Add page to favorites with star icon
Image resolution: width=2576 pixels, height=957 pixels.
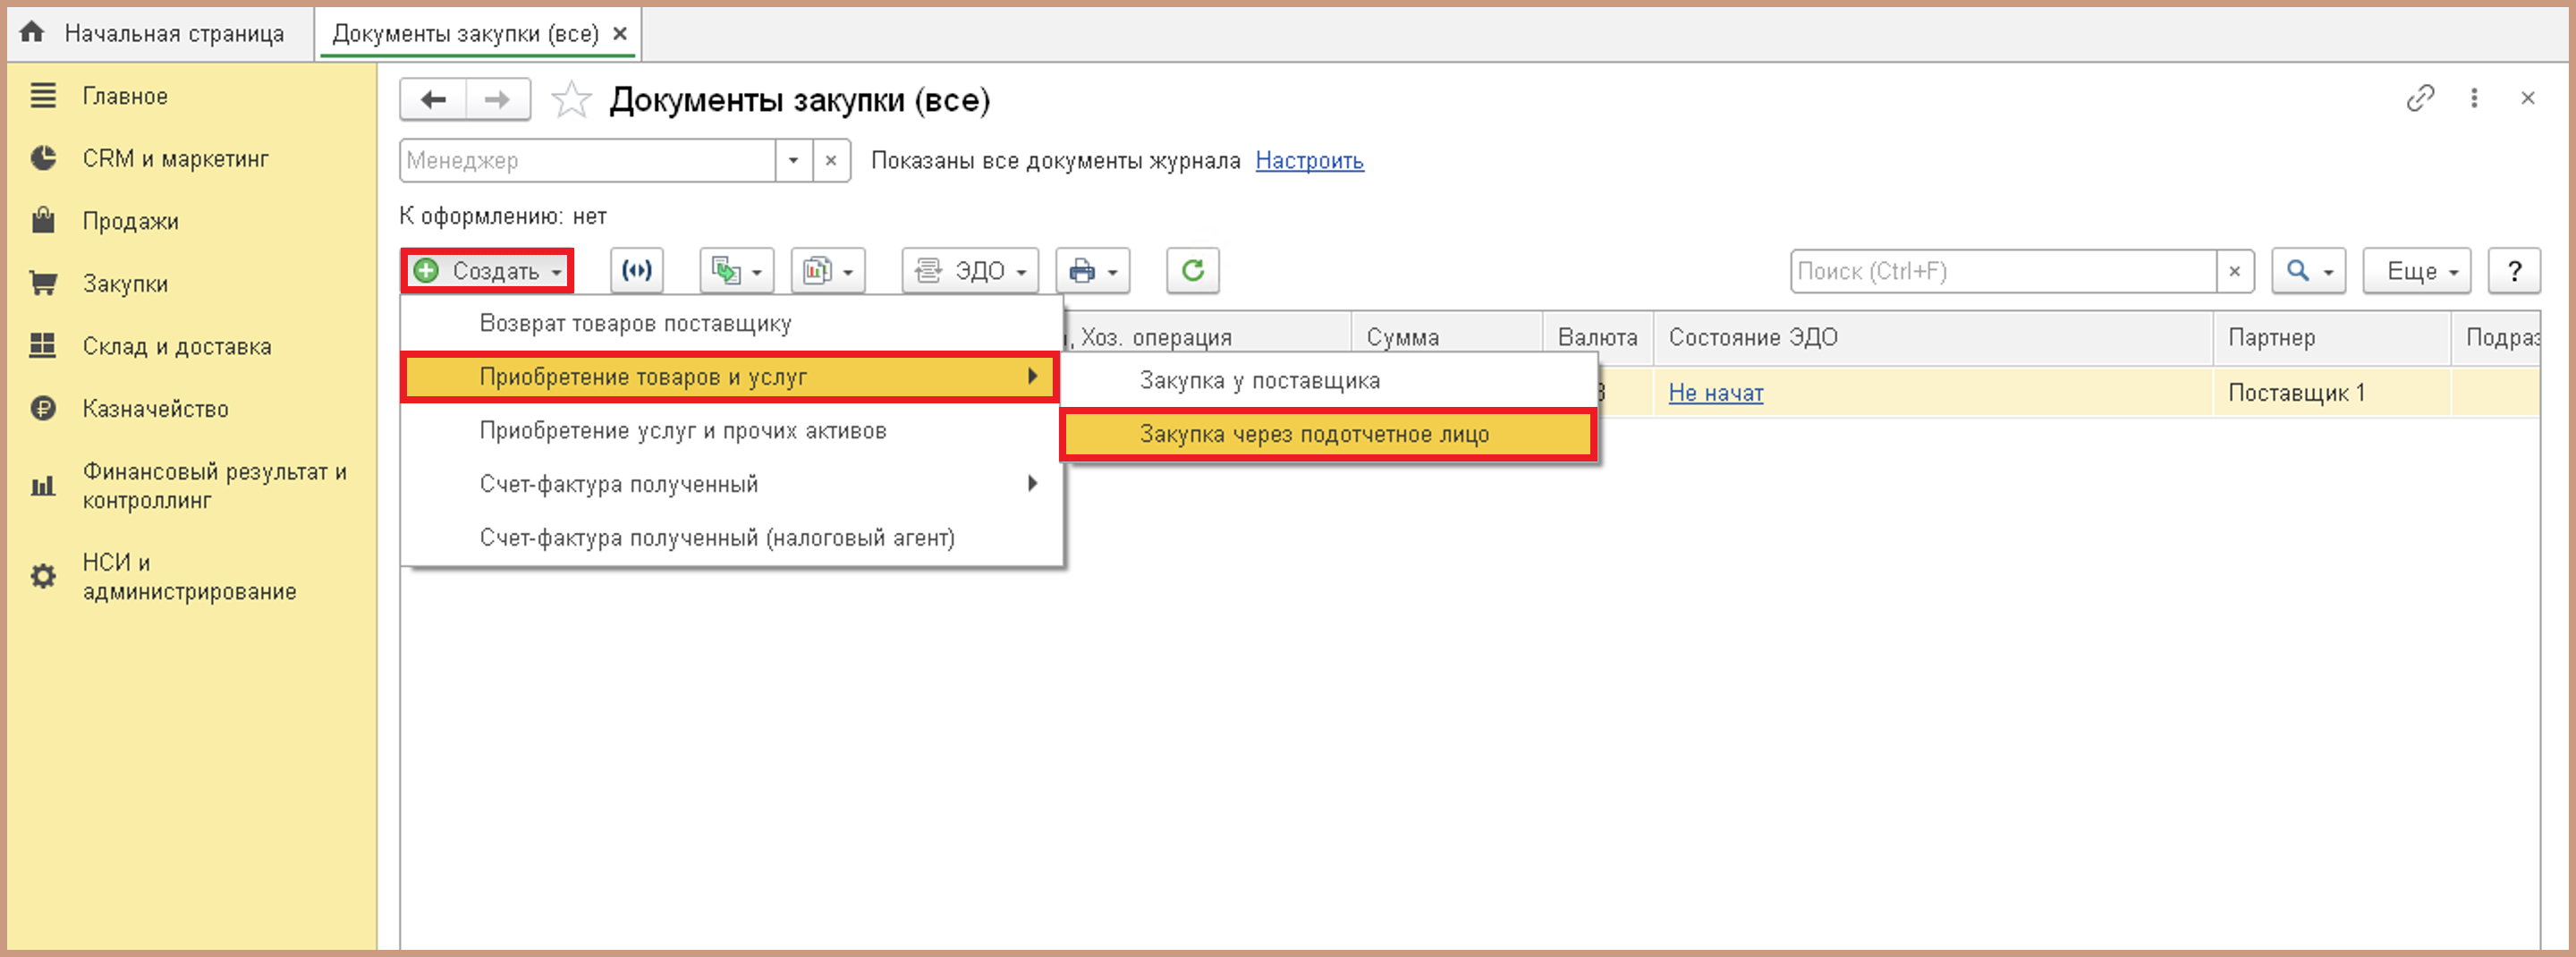571,100
